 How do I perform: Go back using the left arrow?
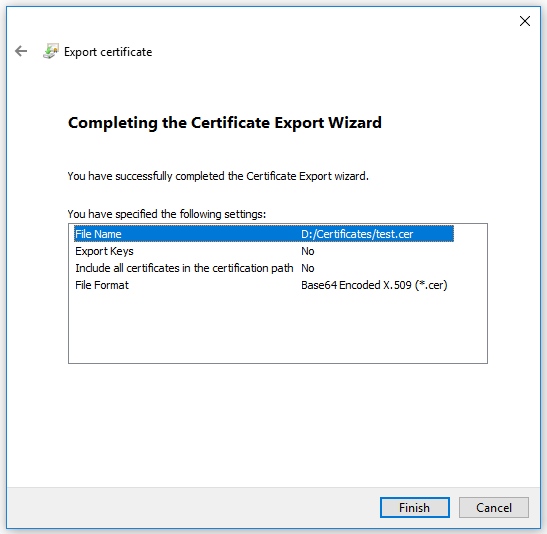tap(21, 51)
